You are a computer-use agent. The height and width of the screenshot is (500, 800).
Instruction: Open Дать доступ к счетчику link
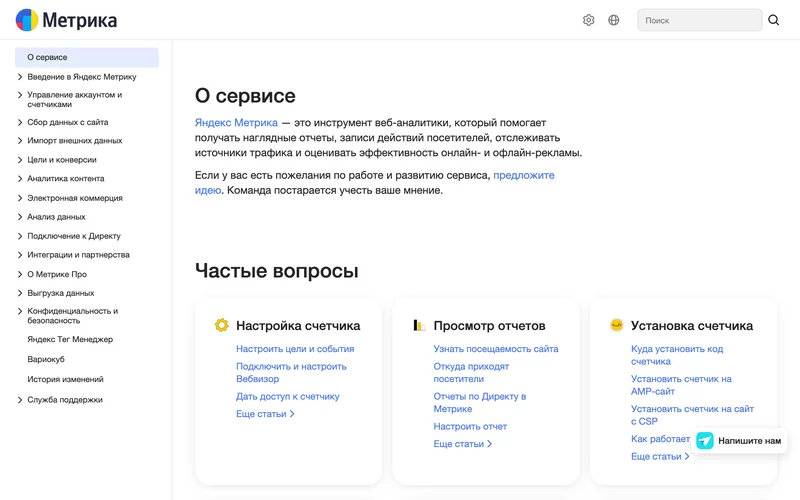click(x=288, y=396)
